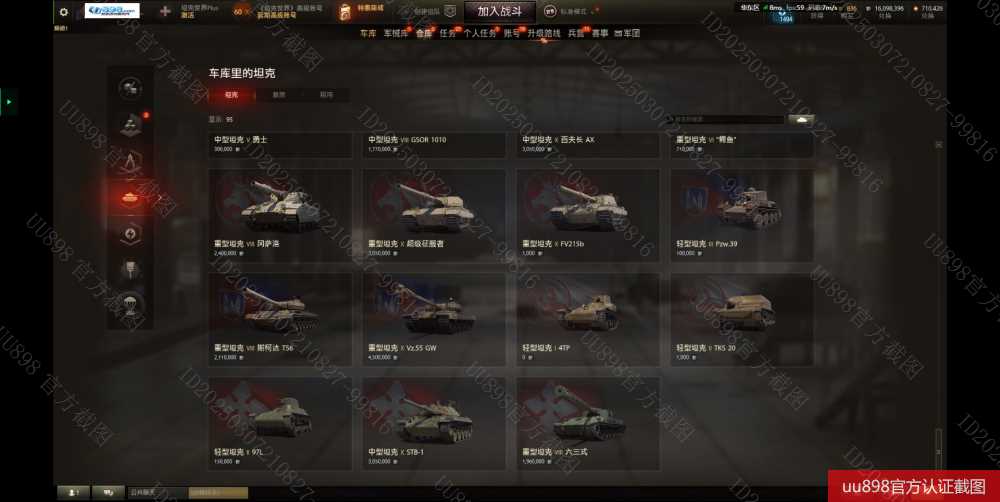Click the plus icon beside Plus subscription

point(165,11)
